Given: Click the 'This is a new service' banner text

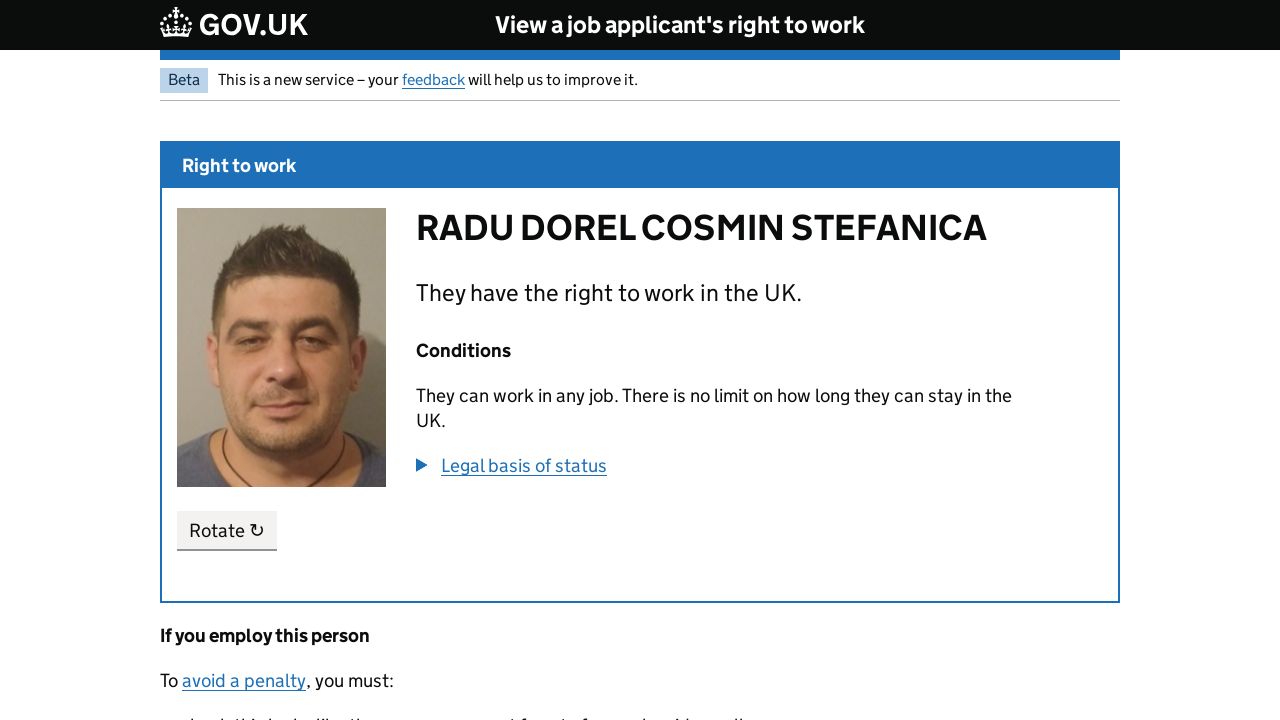Looking at the screenshot, I should pyautogui.click(x=308, y=80).
